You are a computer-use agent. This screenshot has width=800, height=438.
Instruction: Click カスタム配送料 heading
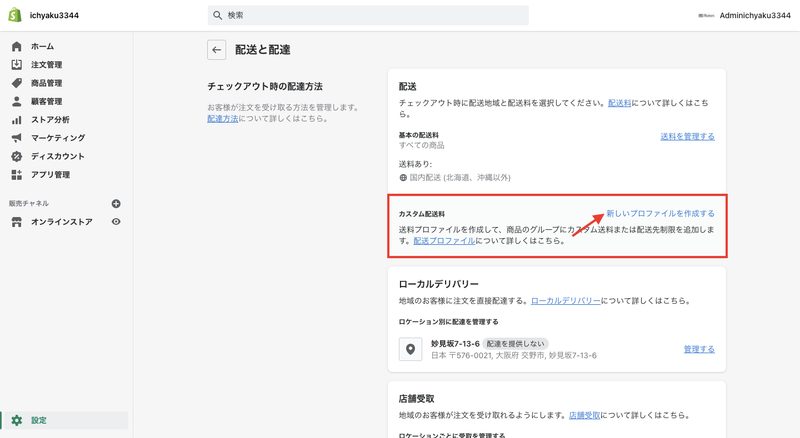421,214
